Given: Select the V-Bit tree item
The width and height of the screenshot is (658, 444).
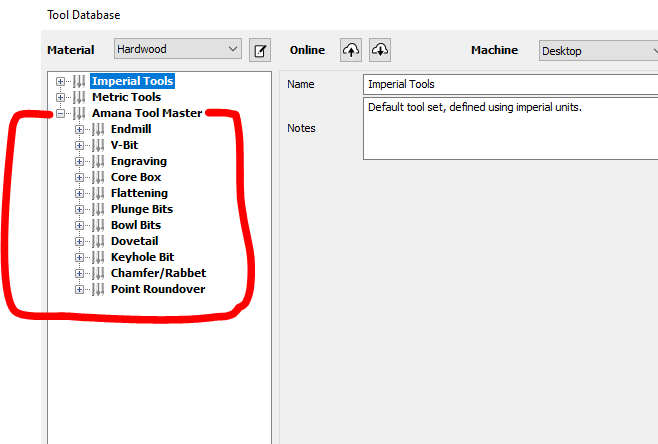Looking at the screenshot, I should point(124,145).
